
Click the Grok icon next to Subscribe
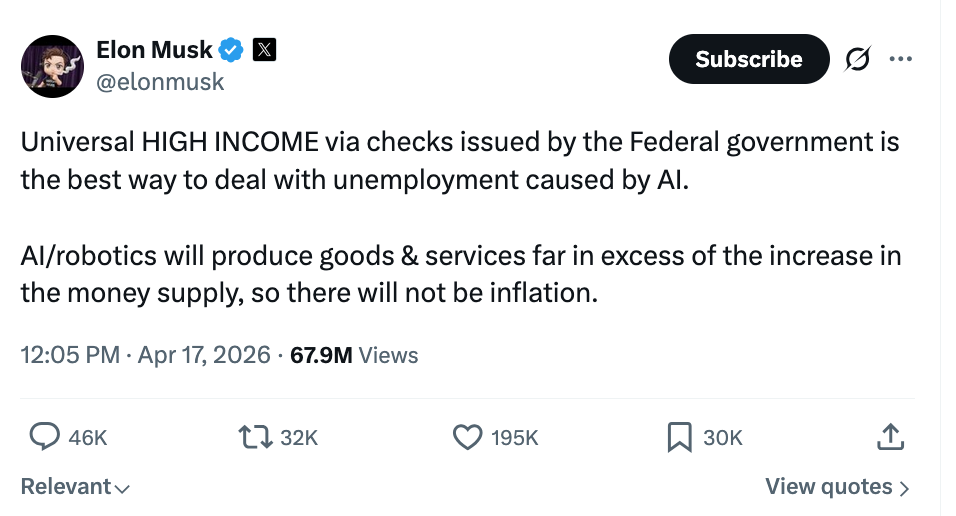[x=857, y=59]
